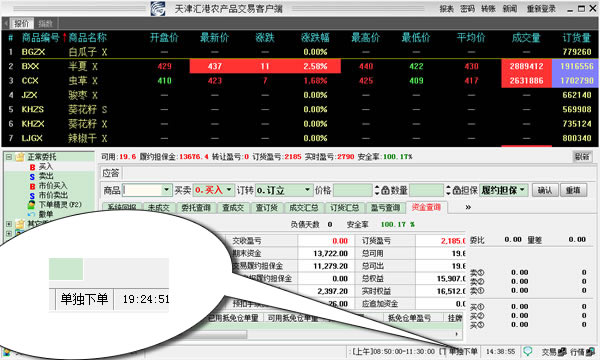Viewport: 600px width, 360px height.
Task: Switch to the 未成交 tab
Action: [159, 207]
